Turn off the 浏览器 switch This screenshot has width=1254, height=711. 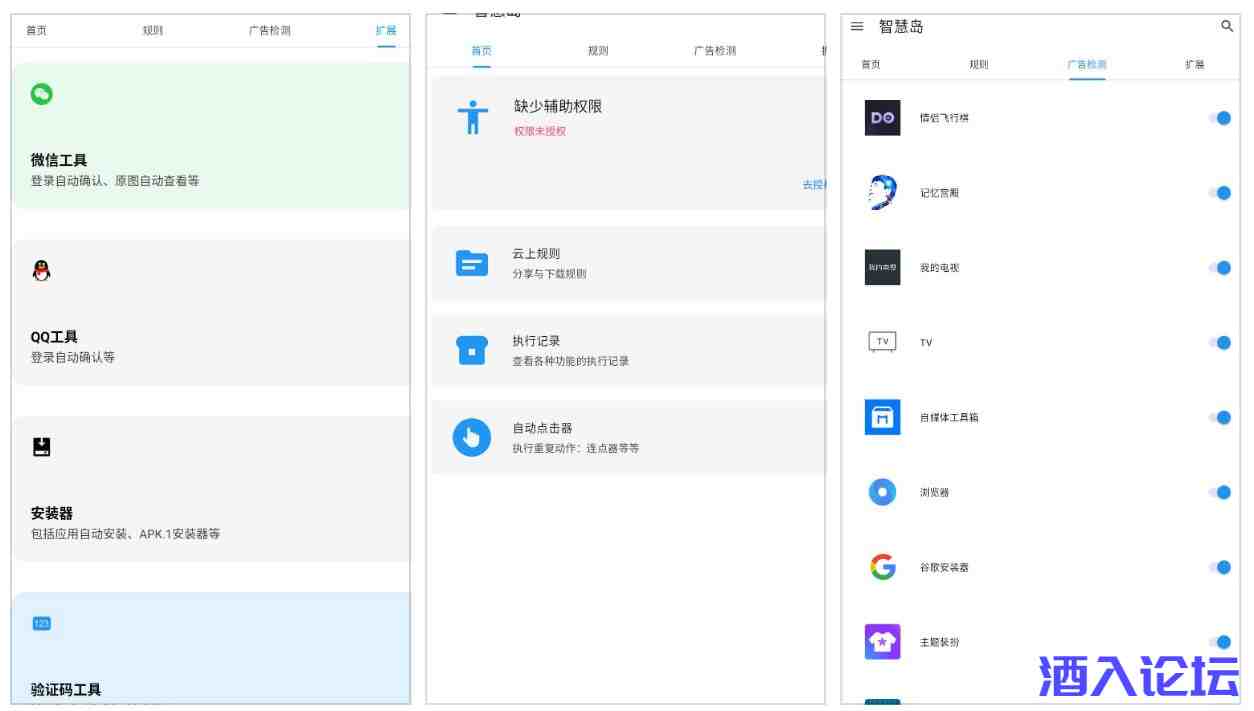pyautogui.click(x=1219, y=492)
